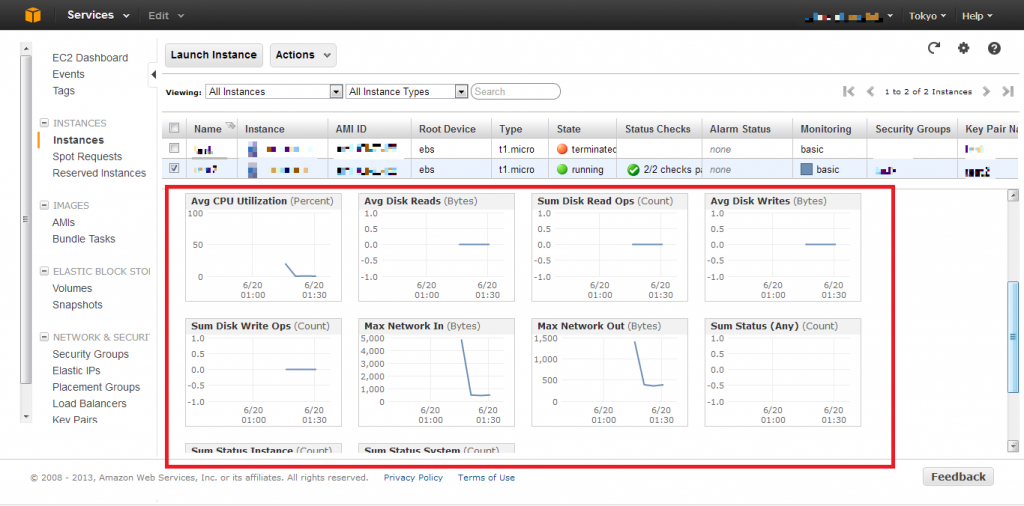Uncheck the running instance row checkbox
1024x506 pixels.
174,168
